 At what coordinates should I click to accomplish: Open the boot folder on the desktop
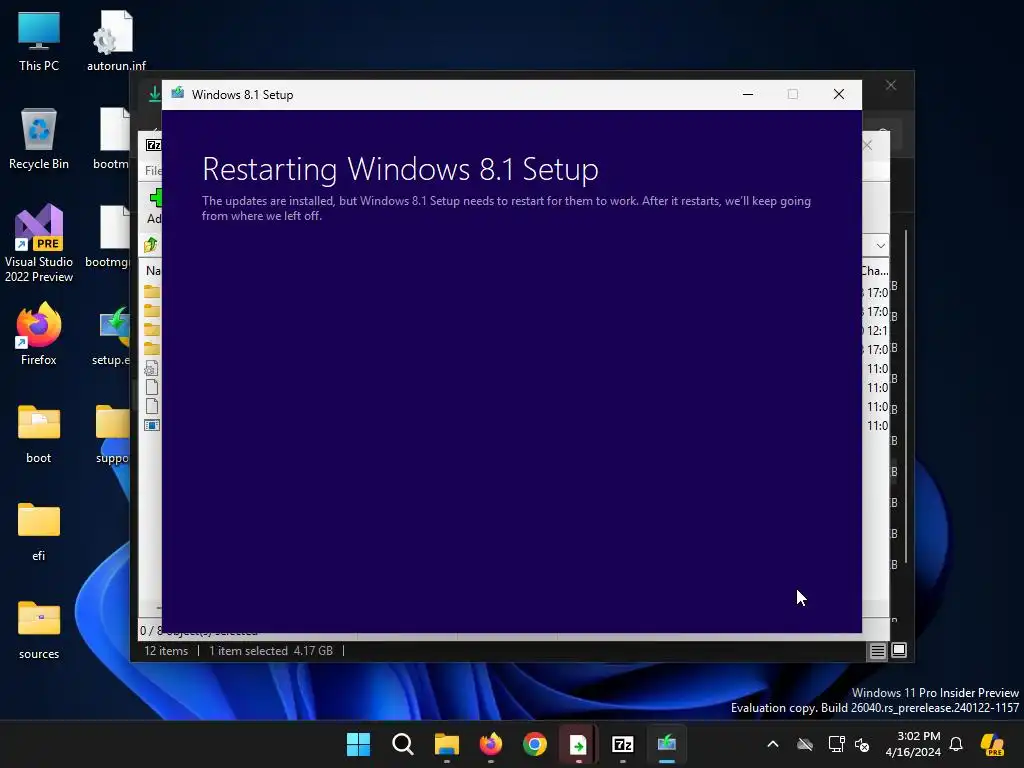39,434
